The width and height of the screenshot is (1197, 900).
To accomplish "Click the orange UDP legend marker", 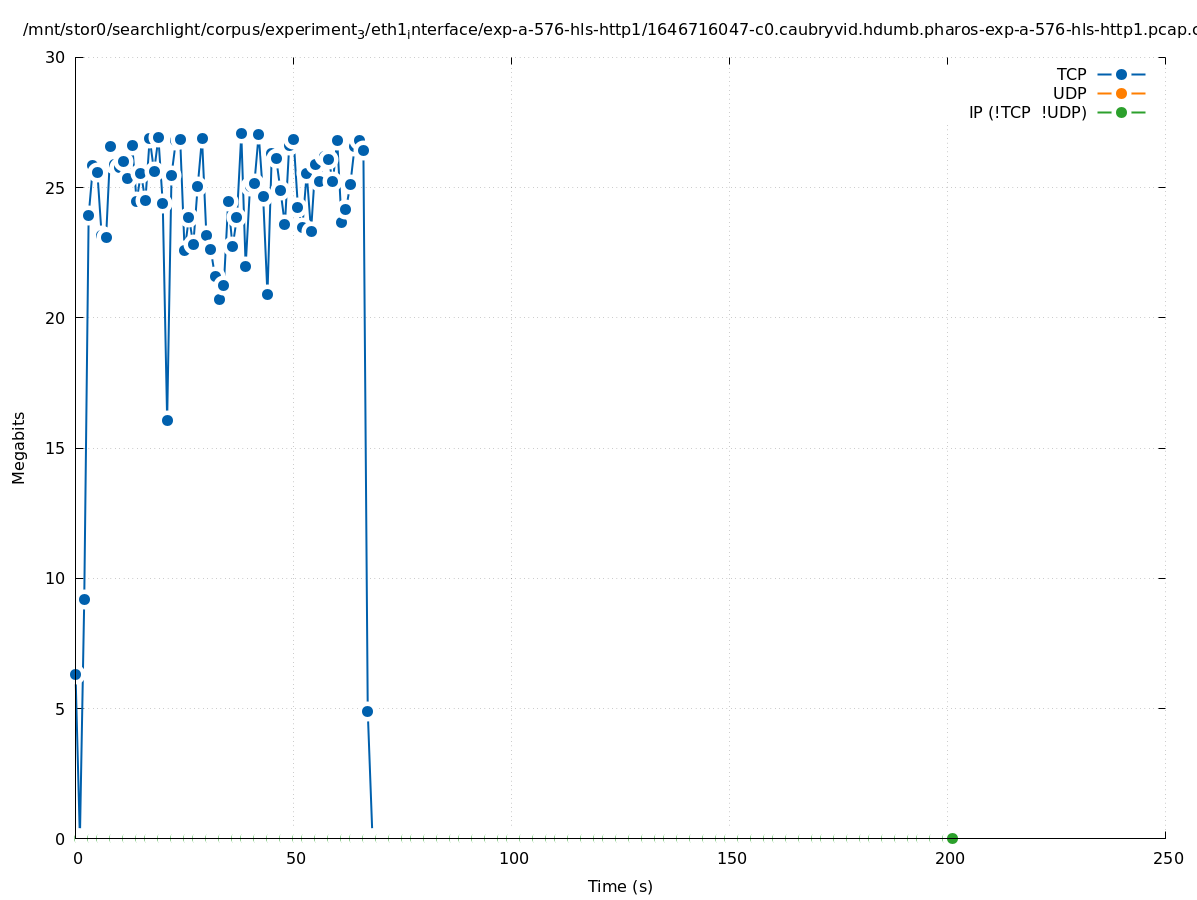I will tap(1121, 94).
